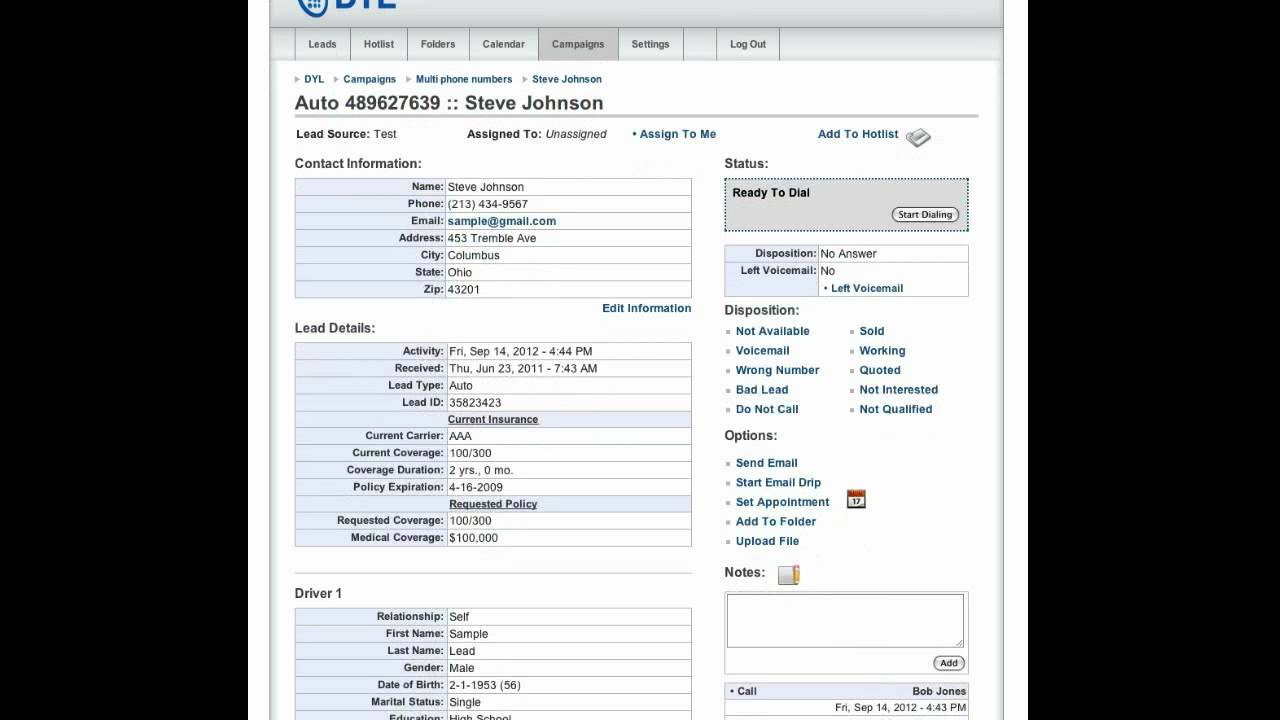The height and width of the screenshot is (720, 1280).
Task: Set disposition to Quoted
Action: 880,370
